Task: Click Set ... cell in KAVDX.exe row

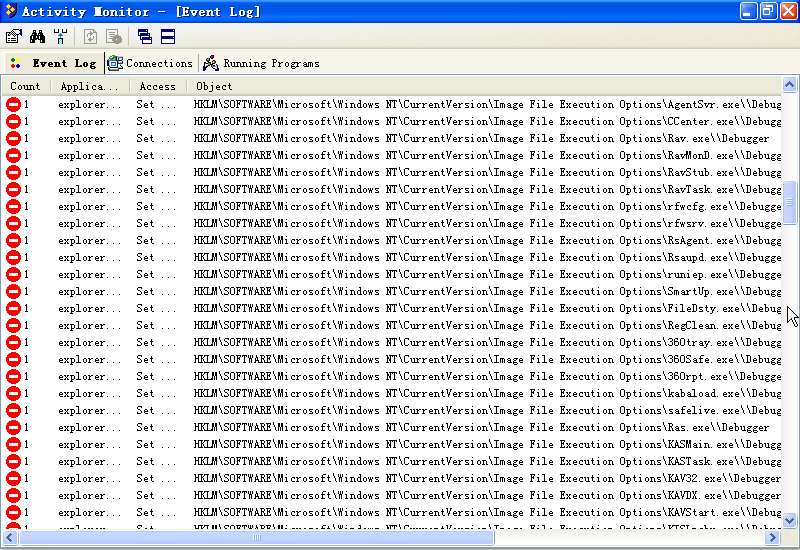Action: [156, 495]
